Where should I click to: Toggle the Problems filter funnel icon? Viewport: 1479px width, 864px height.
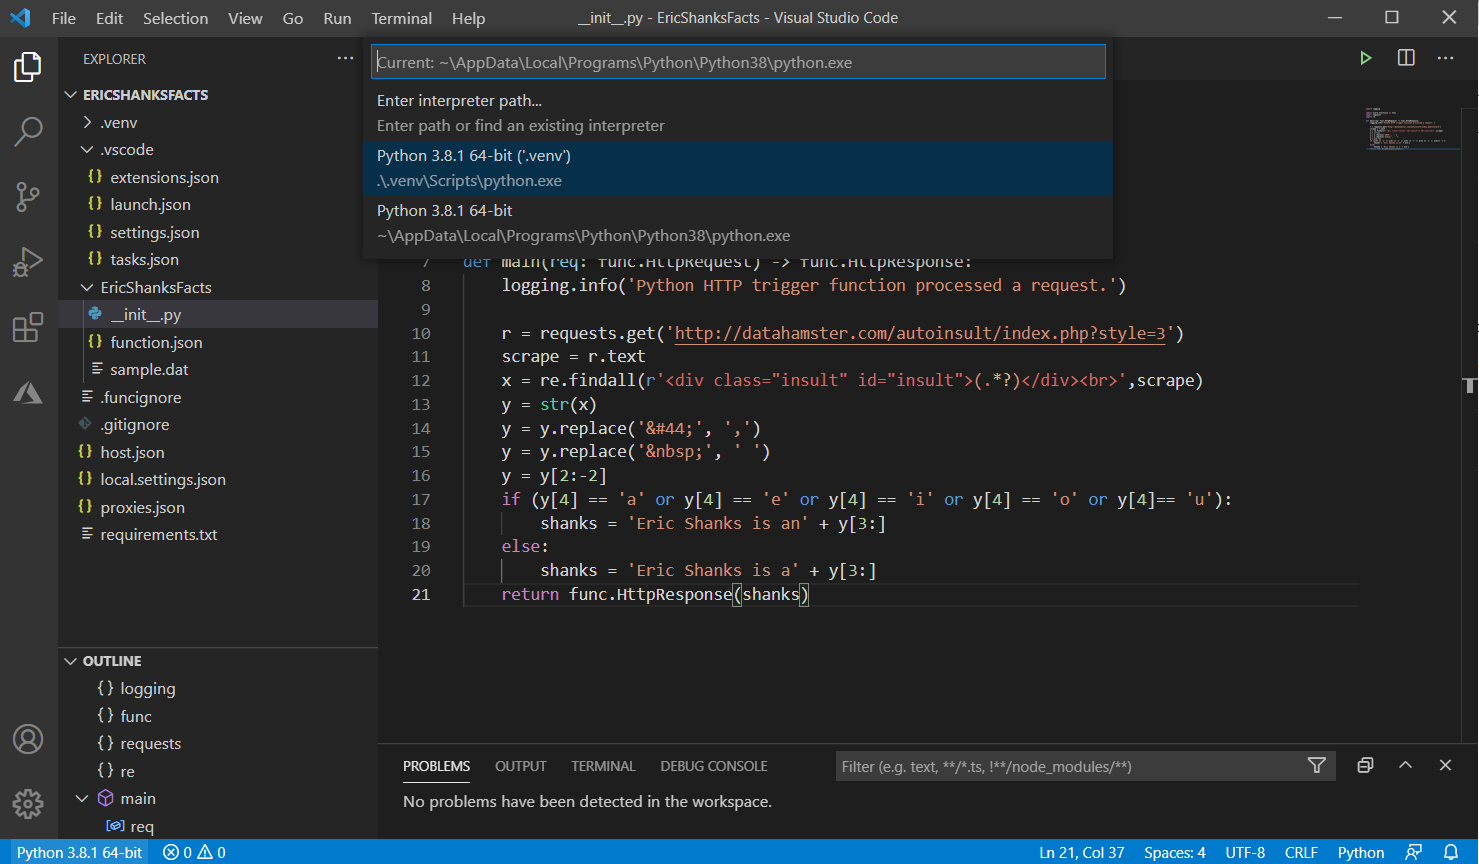(1316, 766)
